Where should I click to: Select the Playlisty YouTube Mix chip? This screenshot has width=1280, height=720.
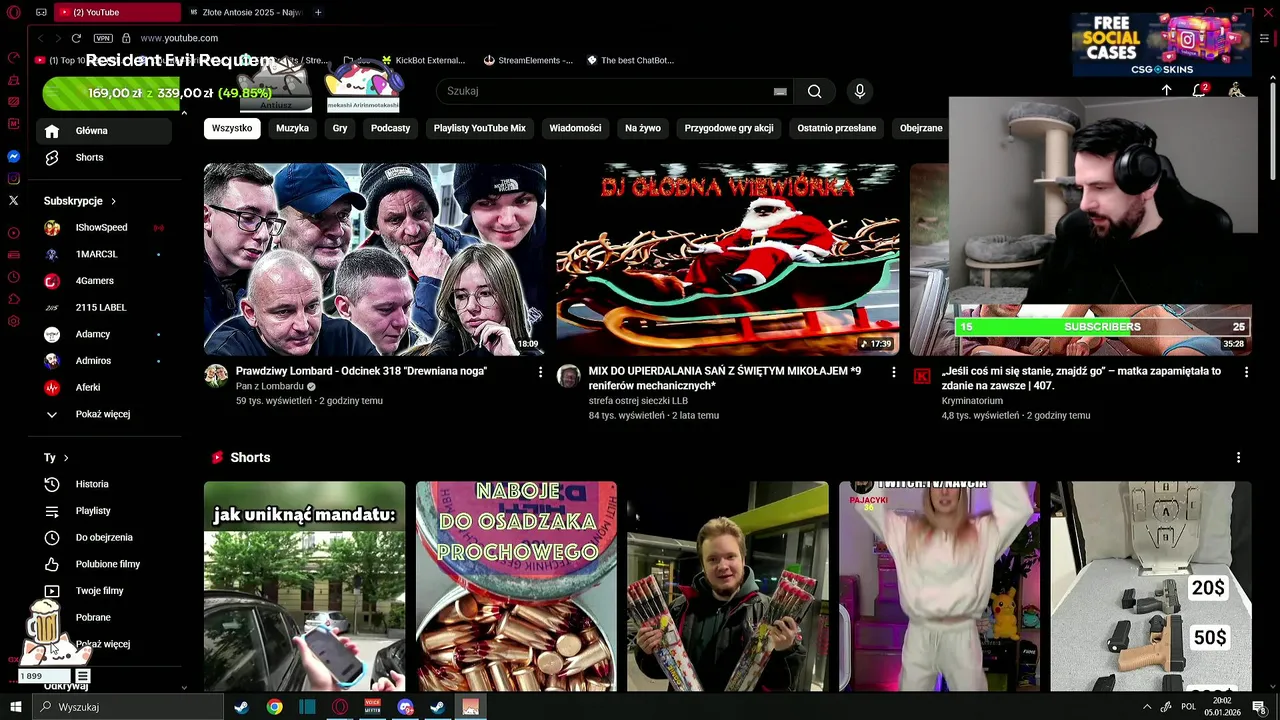coord(480,128)
